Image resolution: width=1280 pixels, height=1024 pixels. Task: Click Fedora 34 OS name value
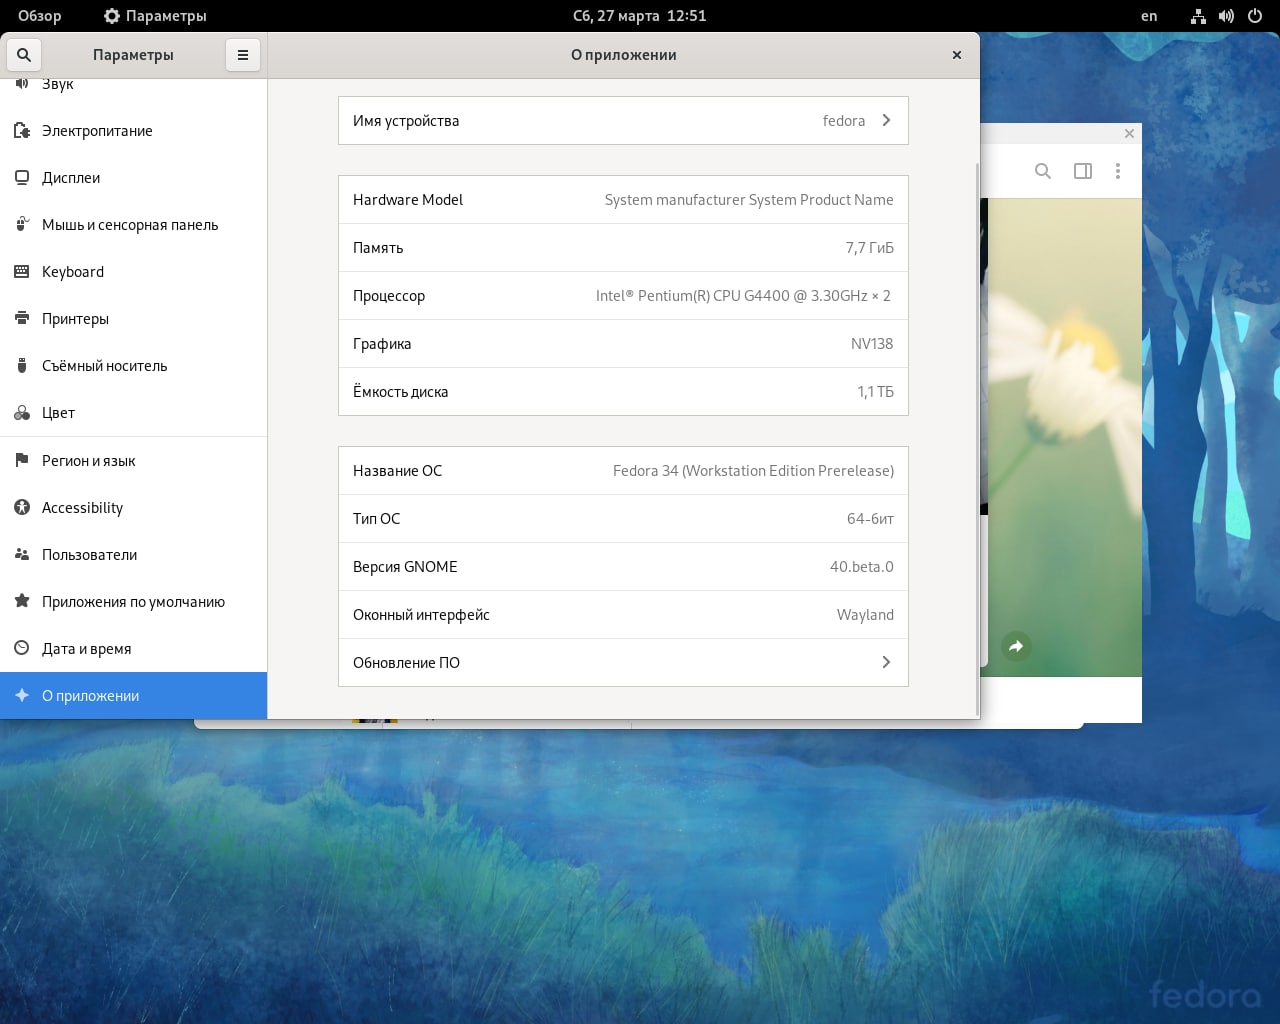click(x=753, y=470)
